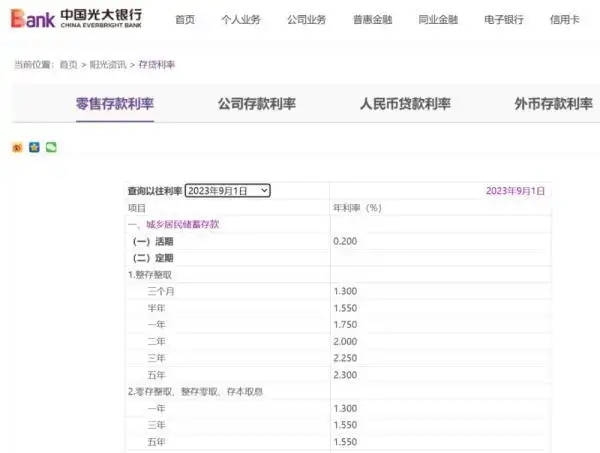Image resolution: width=600 pixels, height=453 pixels.
Task: Click the 2.零存整取、整存零取、存本取息 row
Action: pos(195,391)
